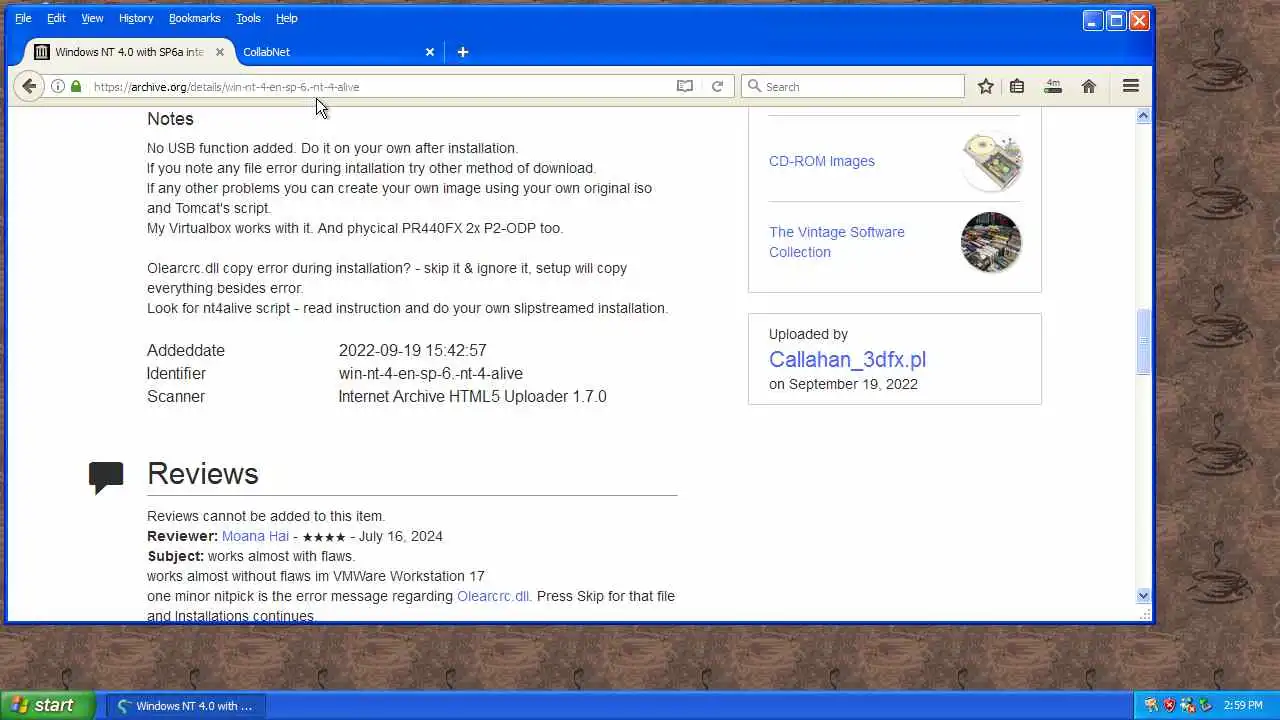Image resolution: width=1280 pixels, height=720 pixels.
Task: Open the View menu
Action: pos(92,18)
